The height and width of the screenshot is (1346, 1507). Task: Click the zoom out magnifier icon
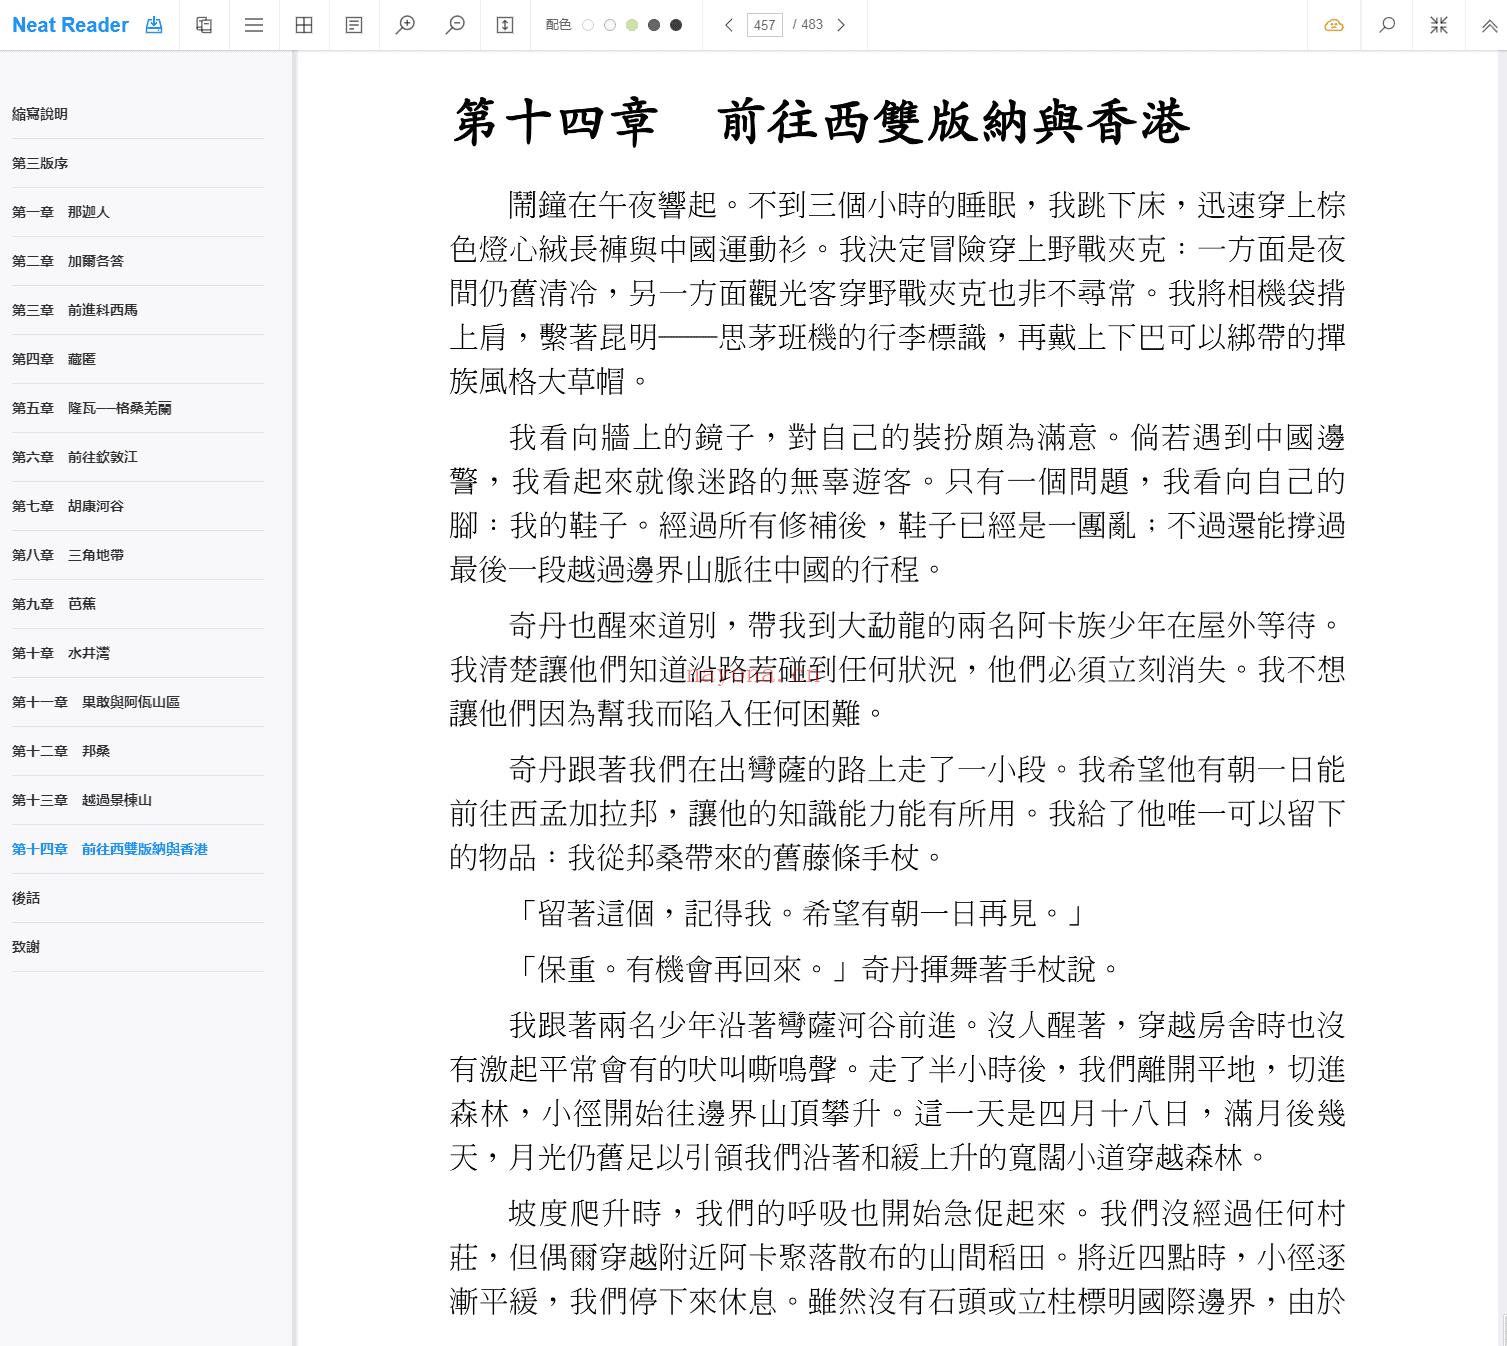click(x=455, y=25)
